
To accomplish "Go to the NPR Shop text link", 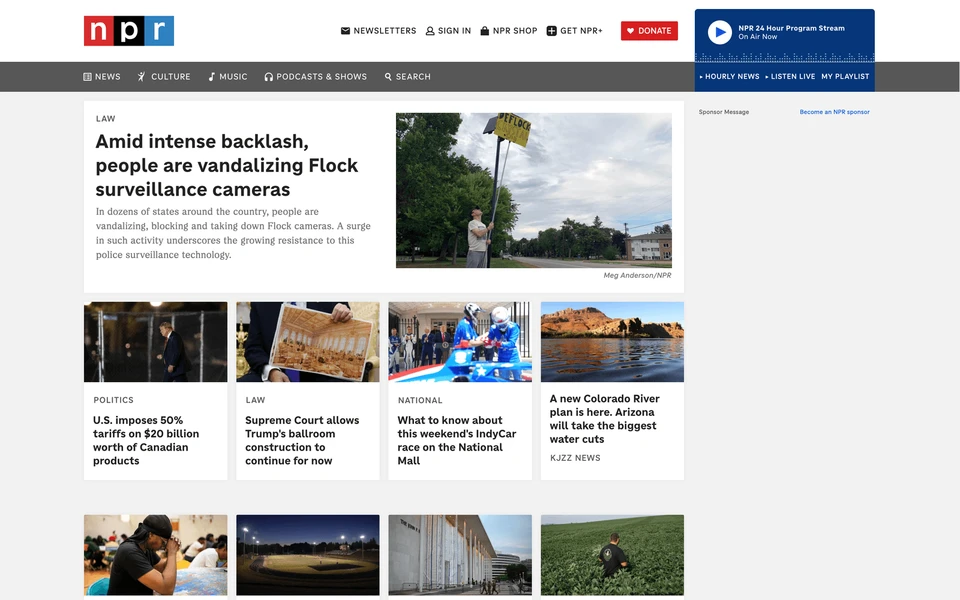I will coord(515,31).
